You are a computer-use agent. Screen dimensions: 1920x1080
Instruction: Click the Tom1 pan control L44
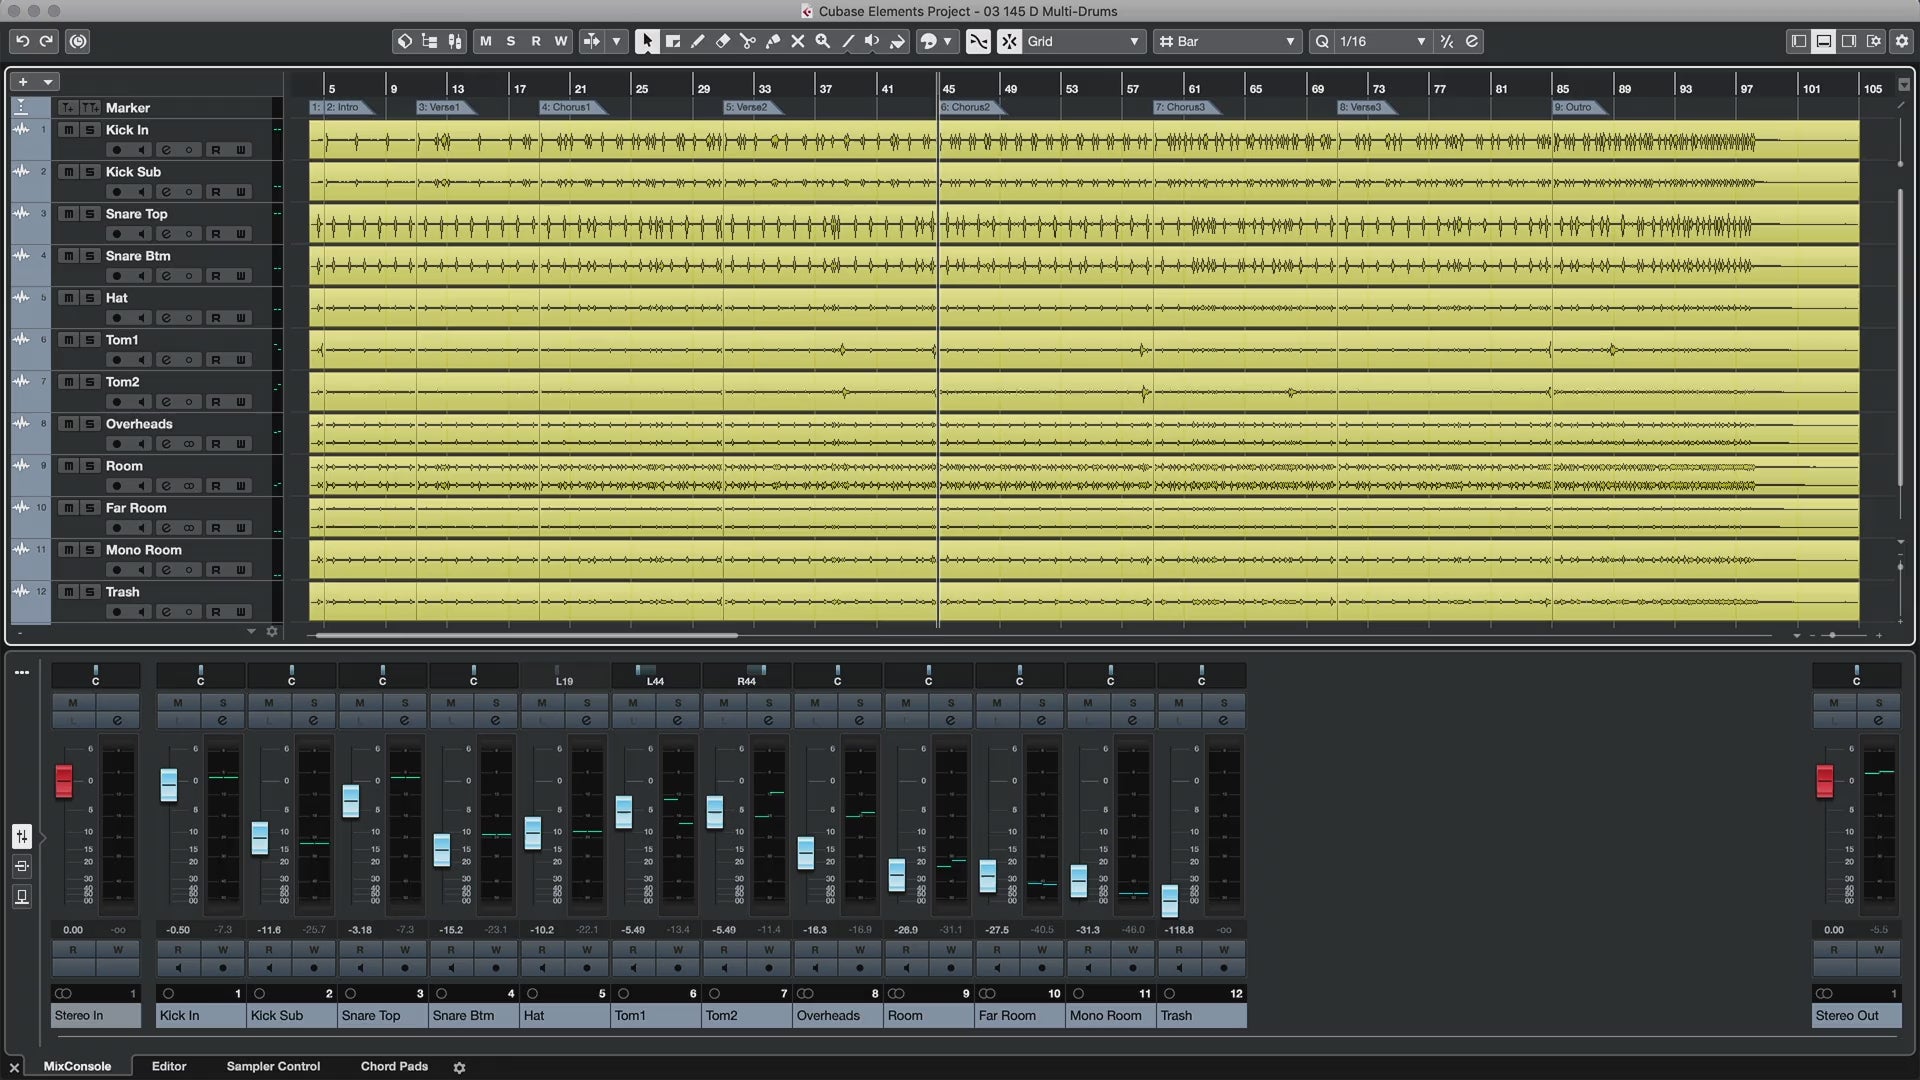(655, 676)
